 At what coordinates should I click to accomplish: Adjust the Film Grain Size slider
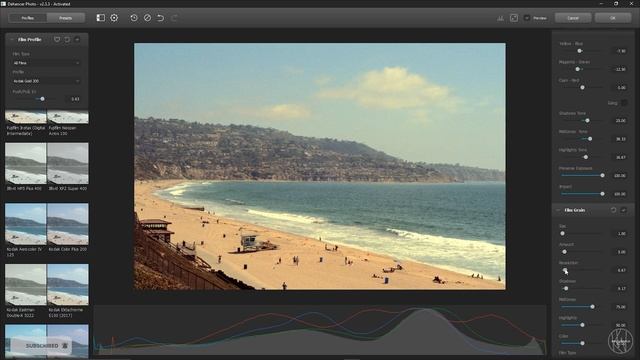[562, 233]
